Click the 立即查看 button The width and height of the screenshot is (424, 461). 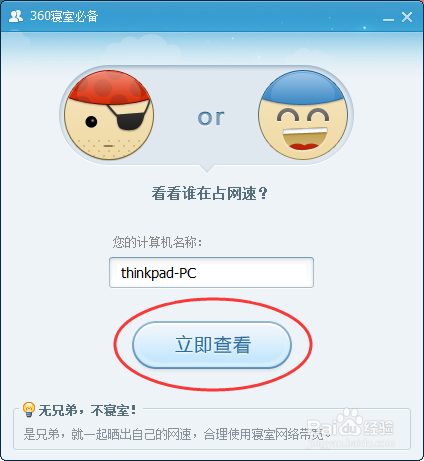coord(212,345)
